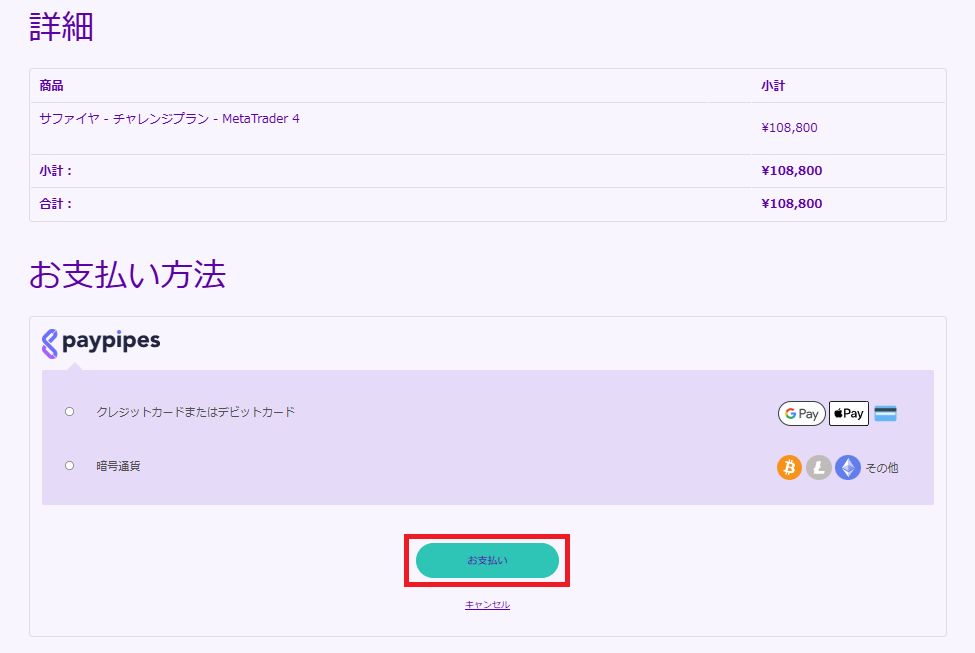Screen dimensions: 975x653
Task: Click the bold ¥108,800 in 合計 row
Action: [792, 203]
